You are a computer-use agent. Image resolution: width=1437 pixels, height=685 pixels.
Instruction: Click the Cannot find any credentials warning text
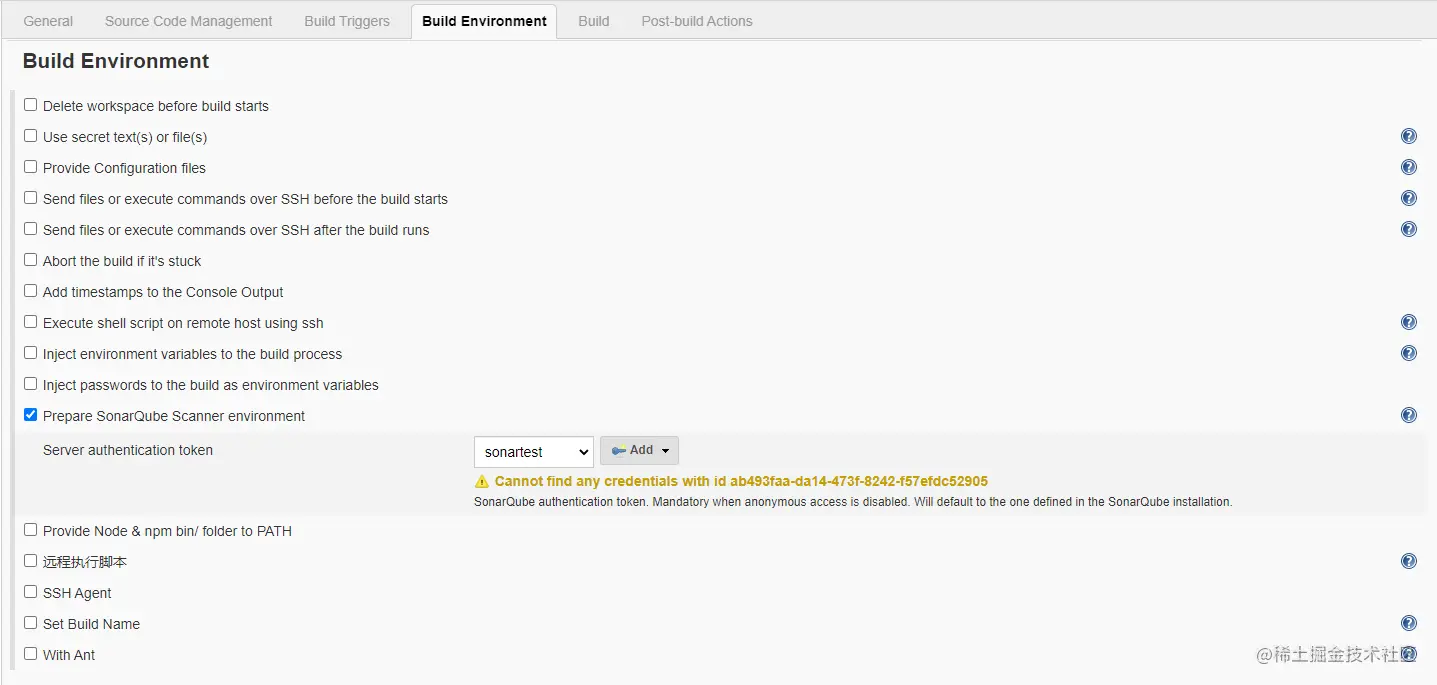(x=741, y=481)
